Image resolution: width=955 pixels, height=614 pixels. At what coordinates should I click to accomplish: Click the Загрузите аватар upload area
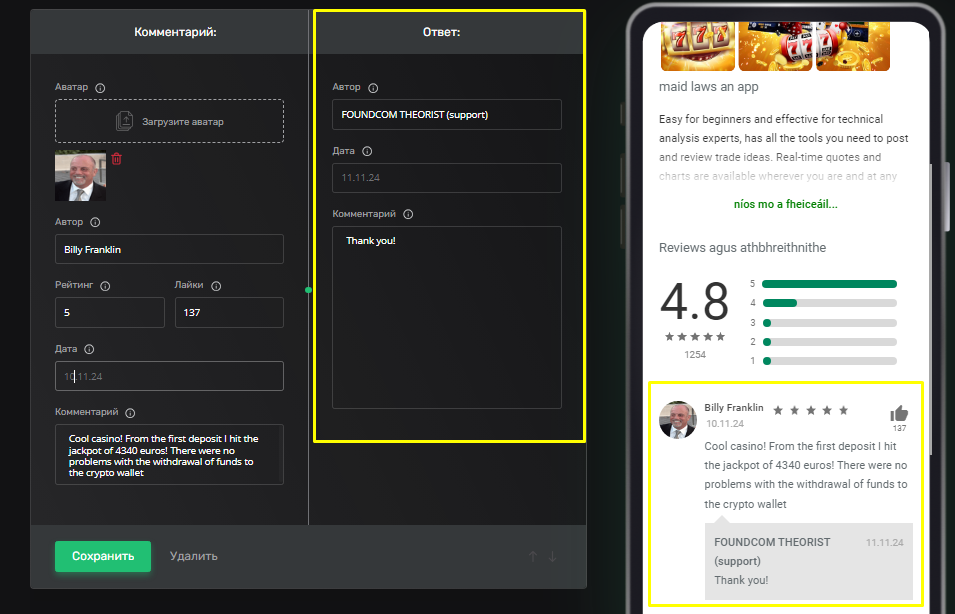point(169,121)
